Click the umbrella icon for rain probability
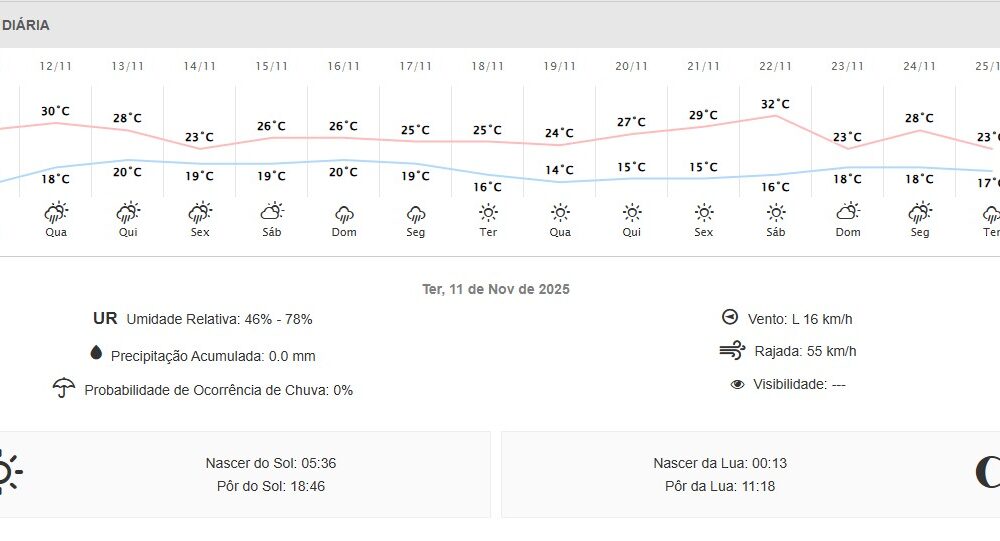 point(65,388)
